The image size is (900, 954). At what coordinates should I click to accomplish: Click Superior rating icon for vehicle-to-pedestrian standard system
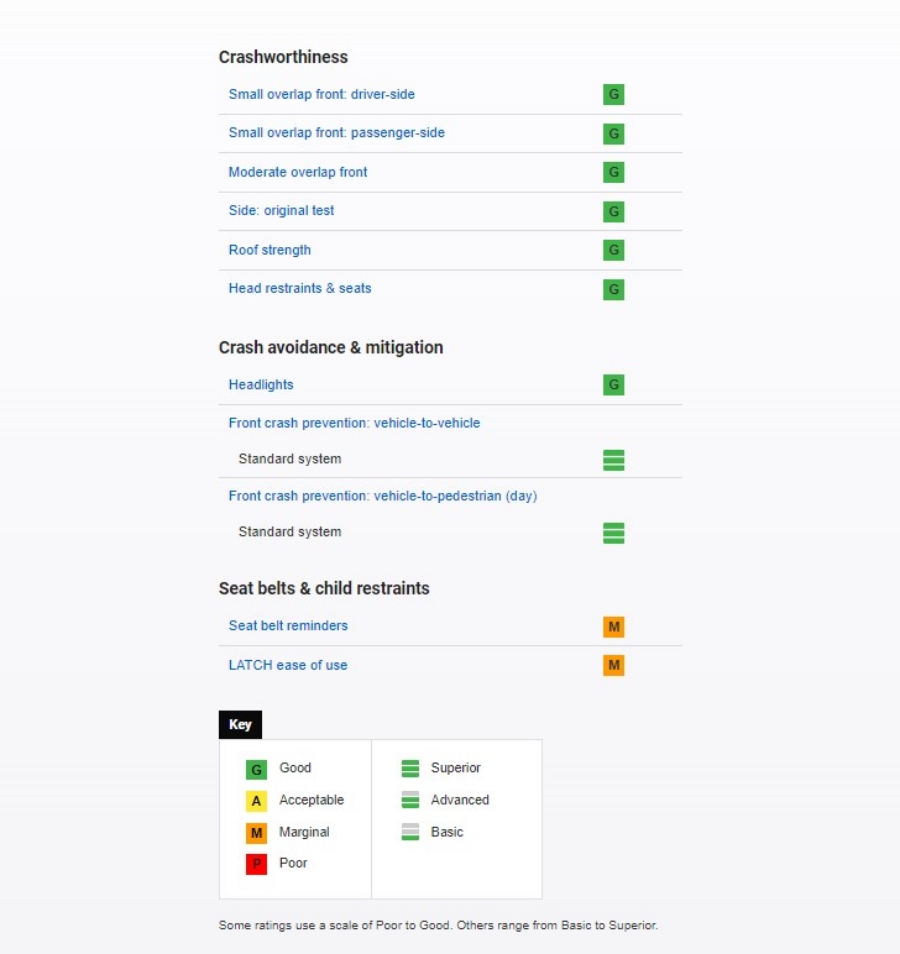tap(613, 533)
